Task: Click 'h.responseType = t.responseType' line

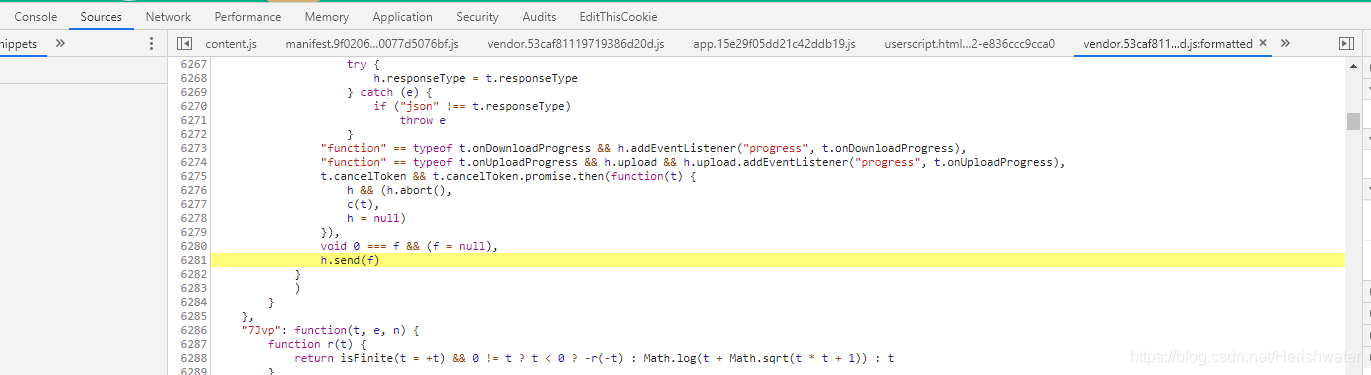Action: coord(475,78)
